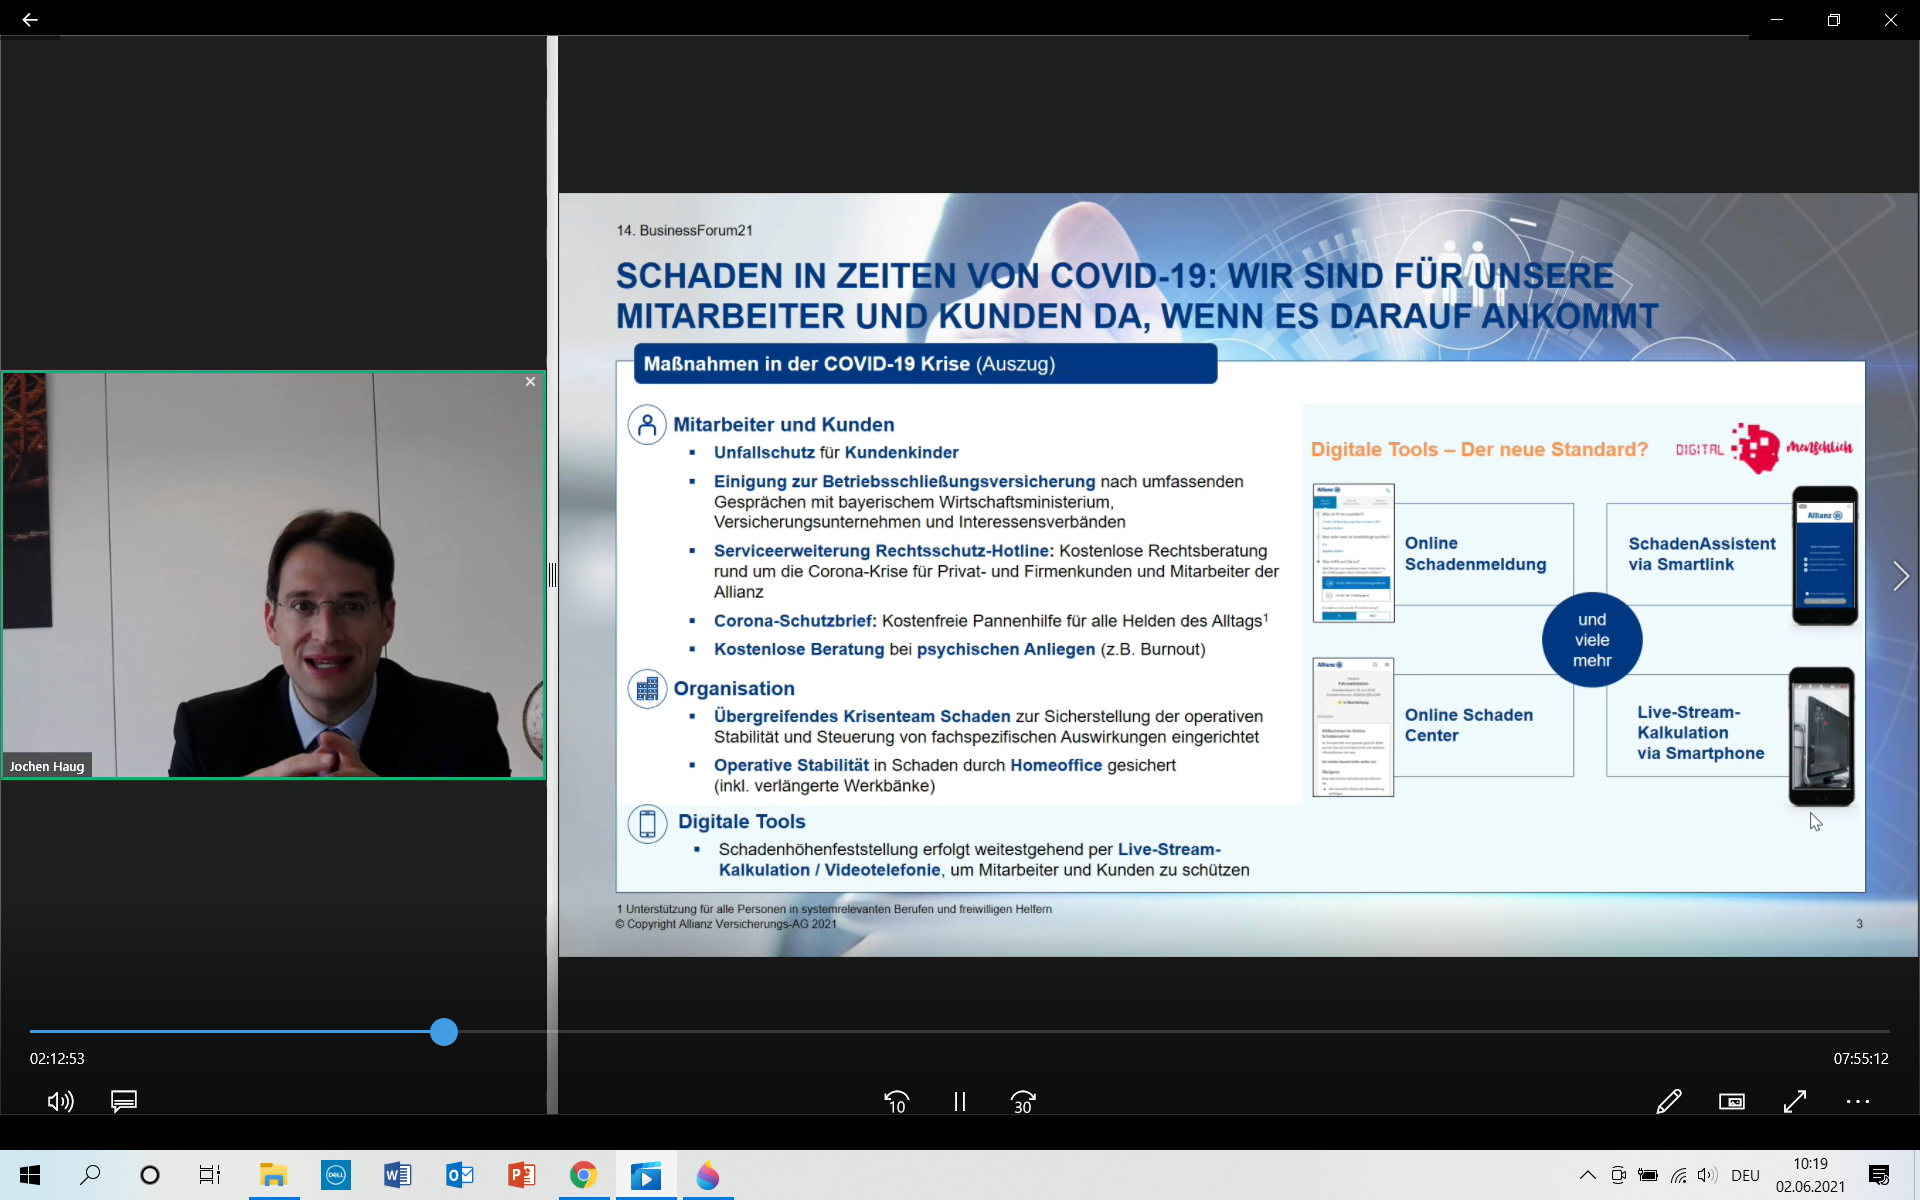Click the next slide chevron arrow
This screenshot has width=1920, height=1200.
[1900, 576]
